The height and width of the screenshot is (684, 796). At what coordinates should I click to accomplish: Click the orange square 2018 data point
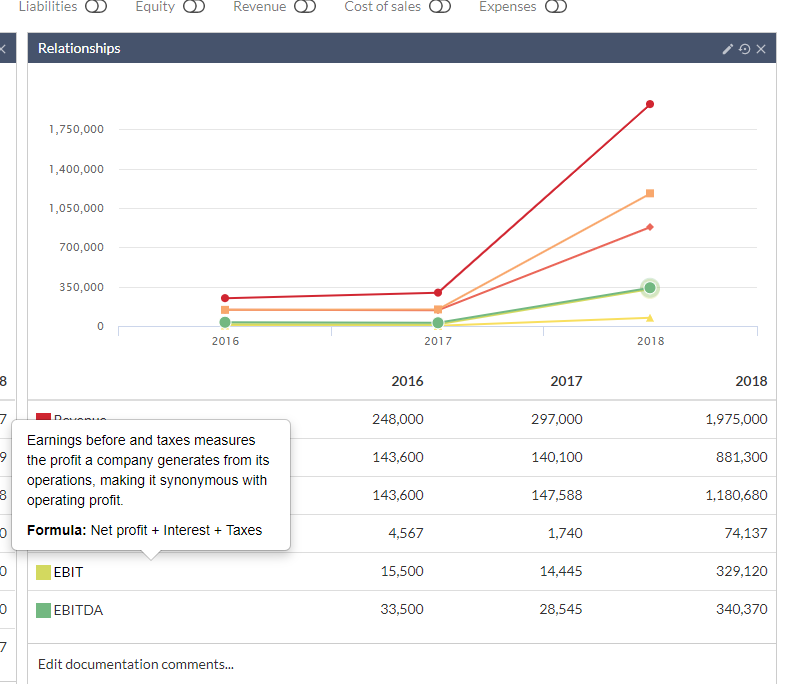coord(650,193)
